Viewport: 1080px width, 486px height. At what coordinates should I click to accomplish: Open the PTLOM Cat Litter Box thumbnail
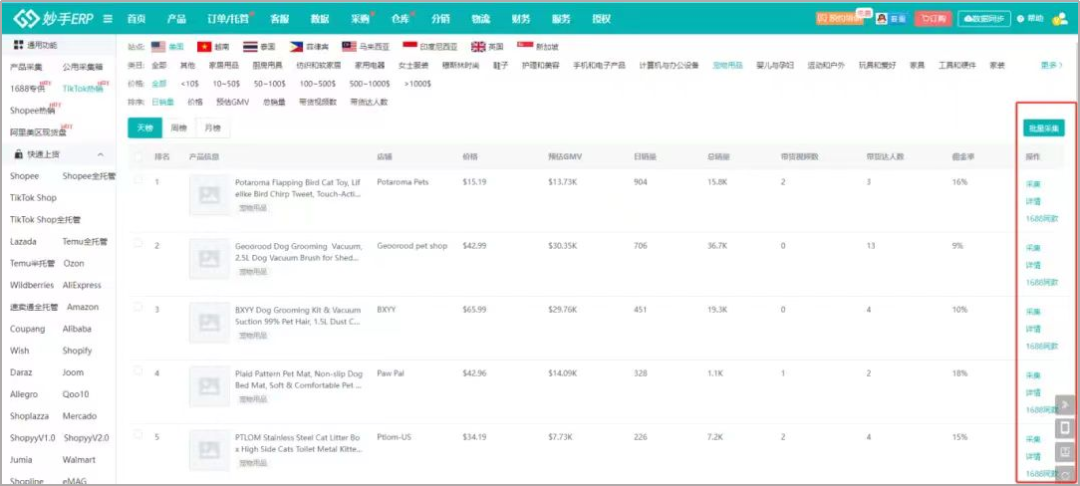(x=209, y=451)
